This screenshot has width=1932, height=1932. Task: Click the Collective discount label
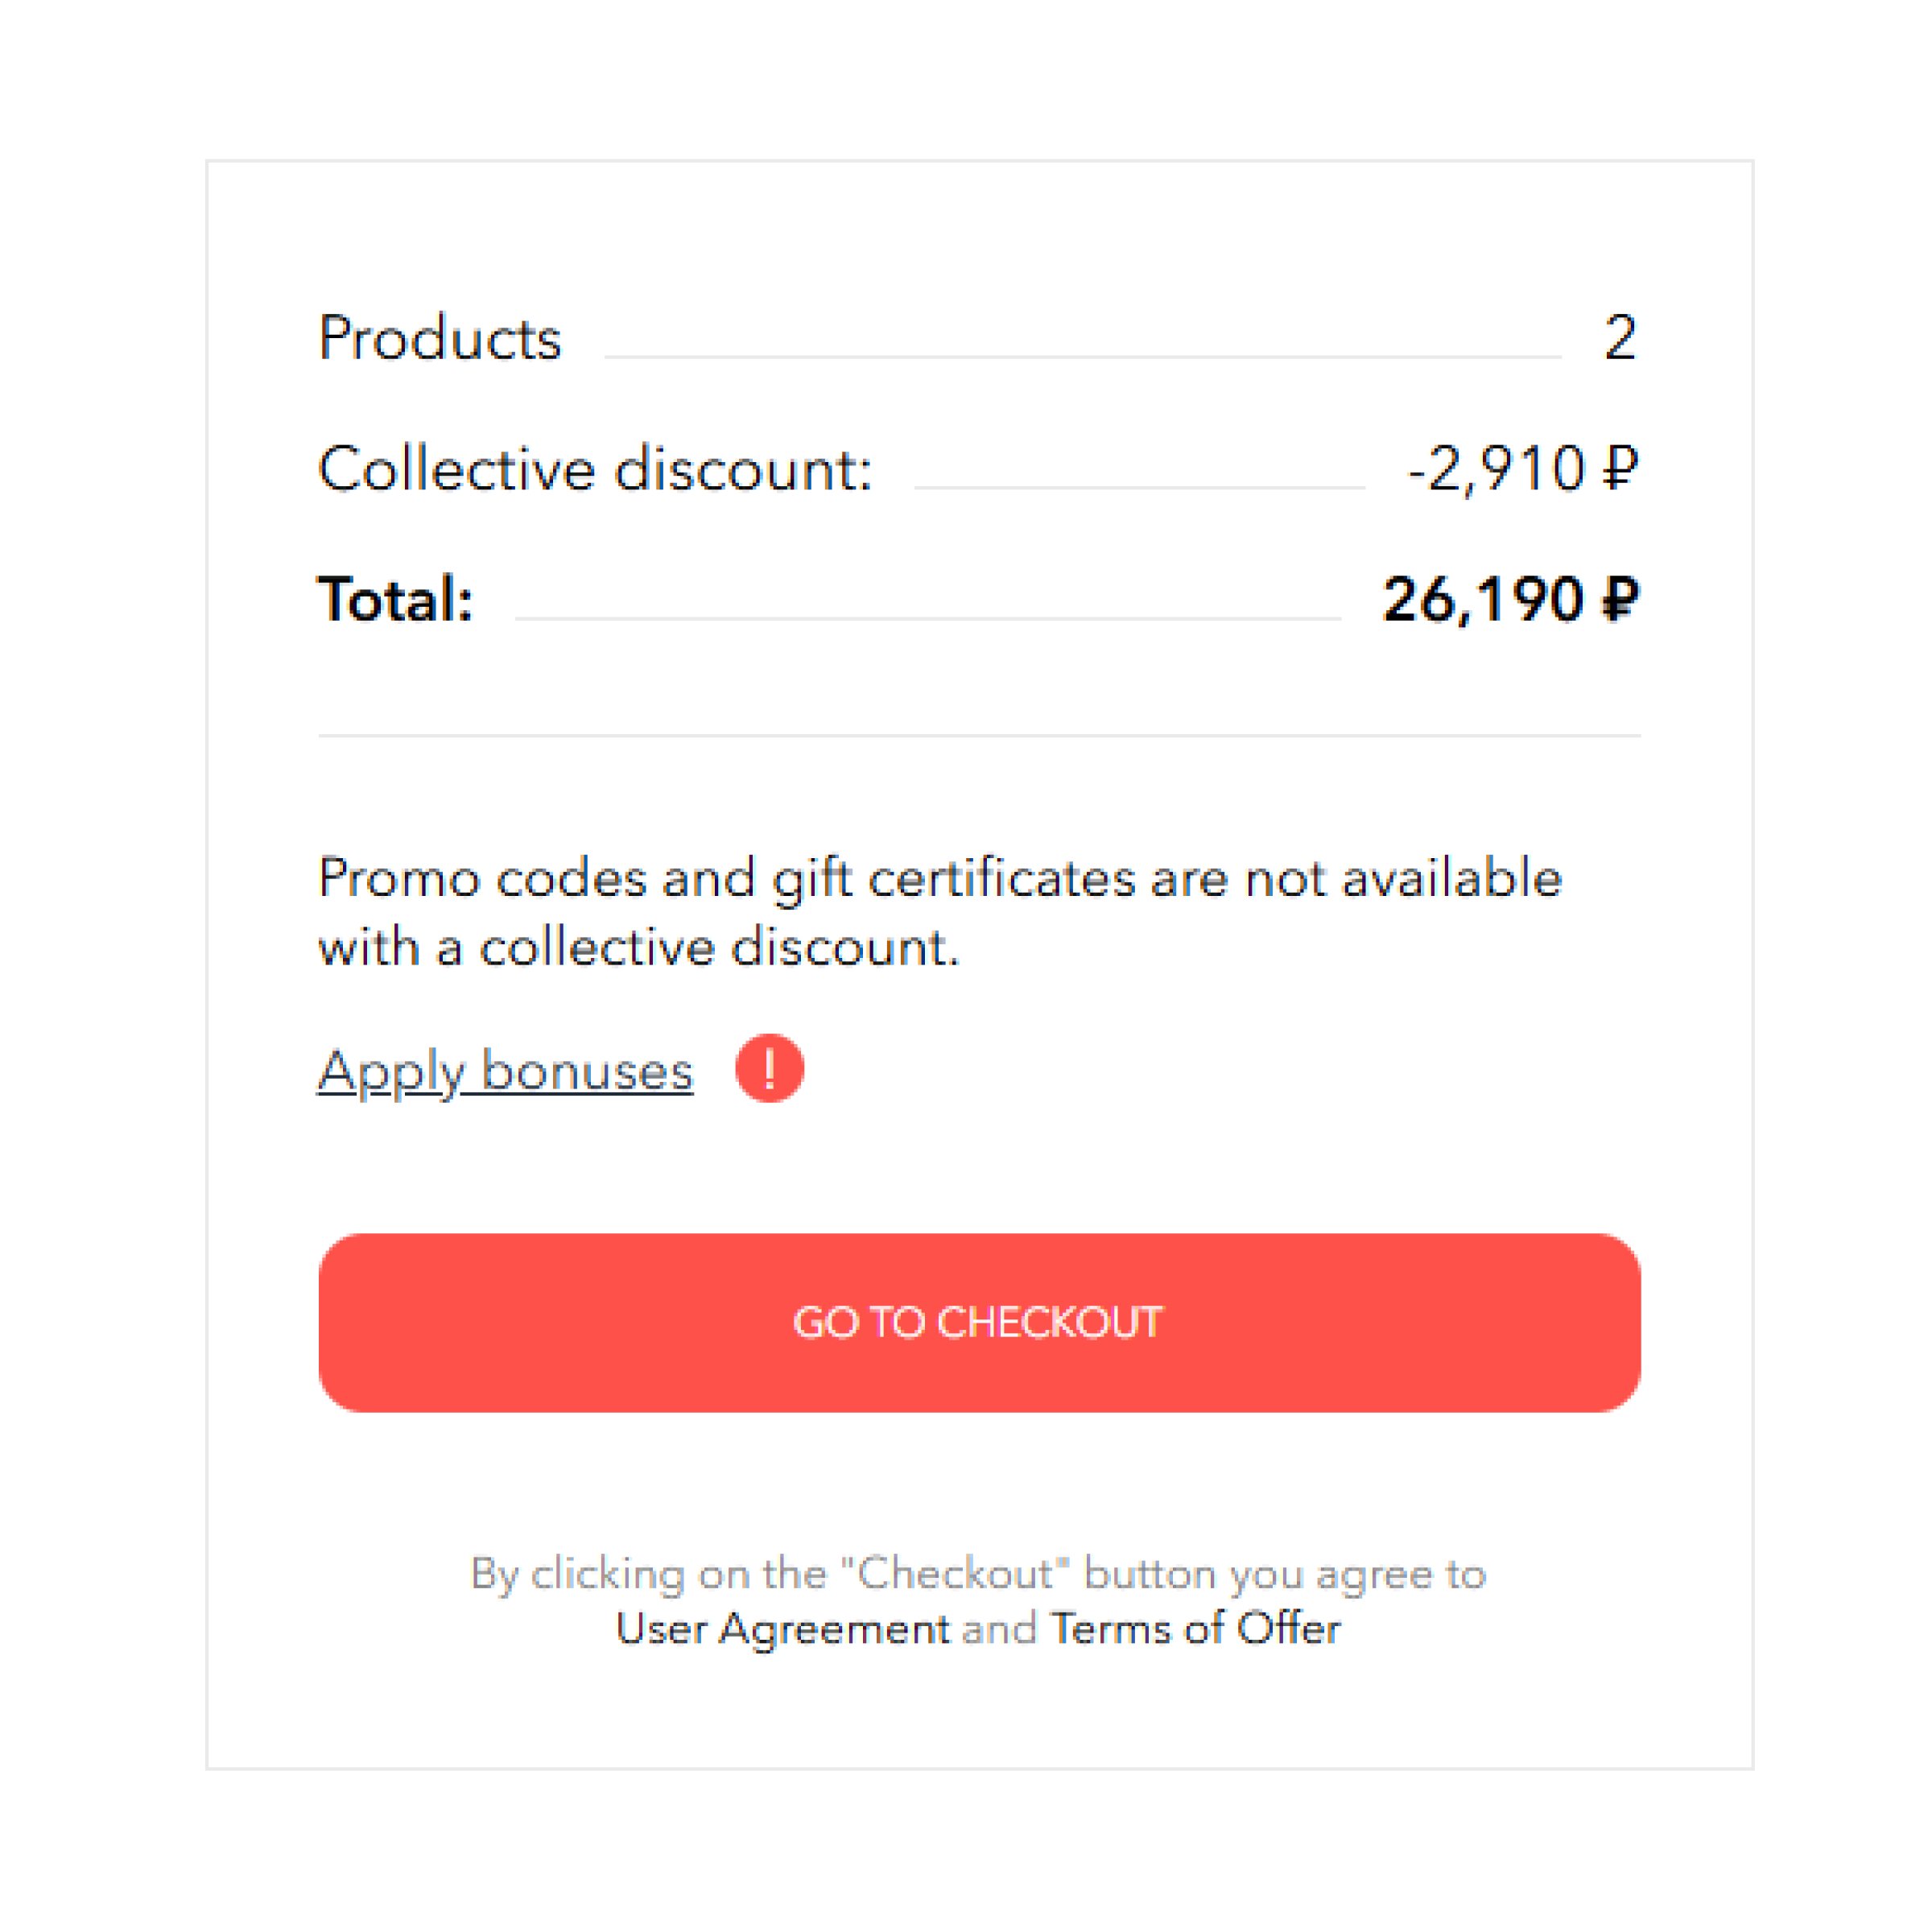tap(595, 469)
